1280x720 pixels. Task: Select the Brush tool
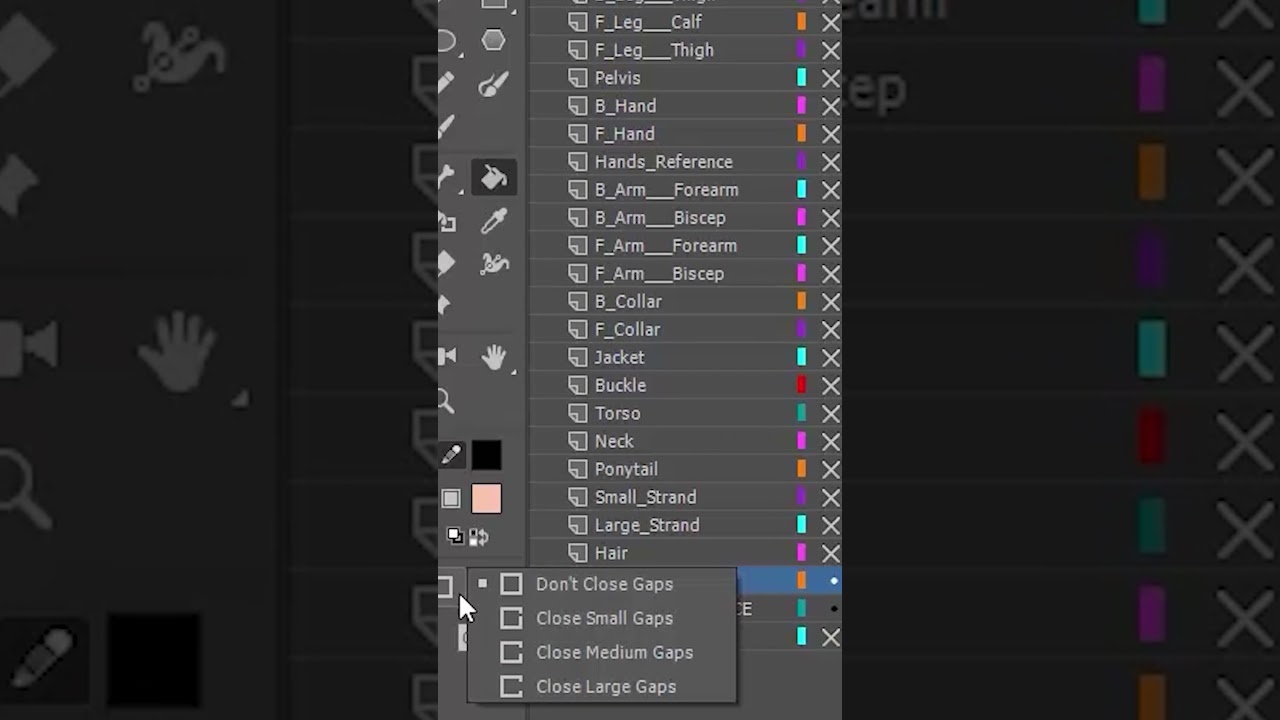(x=493, y=85)
